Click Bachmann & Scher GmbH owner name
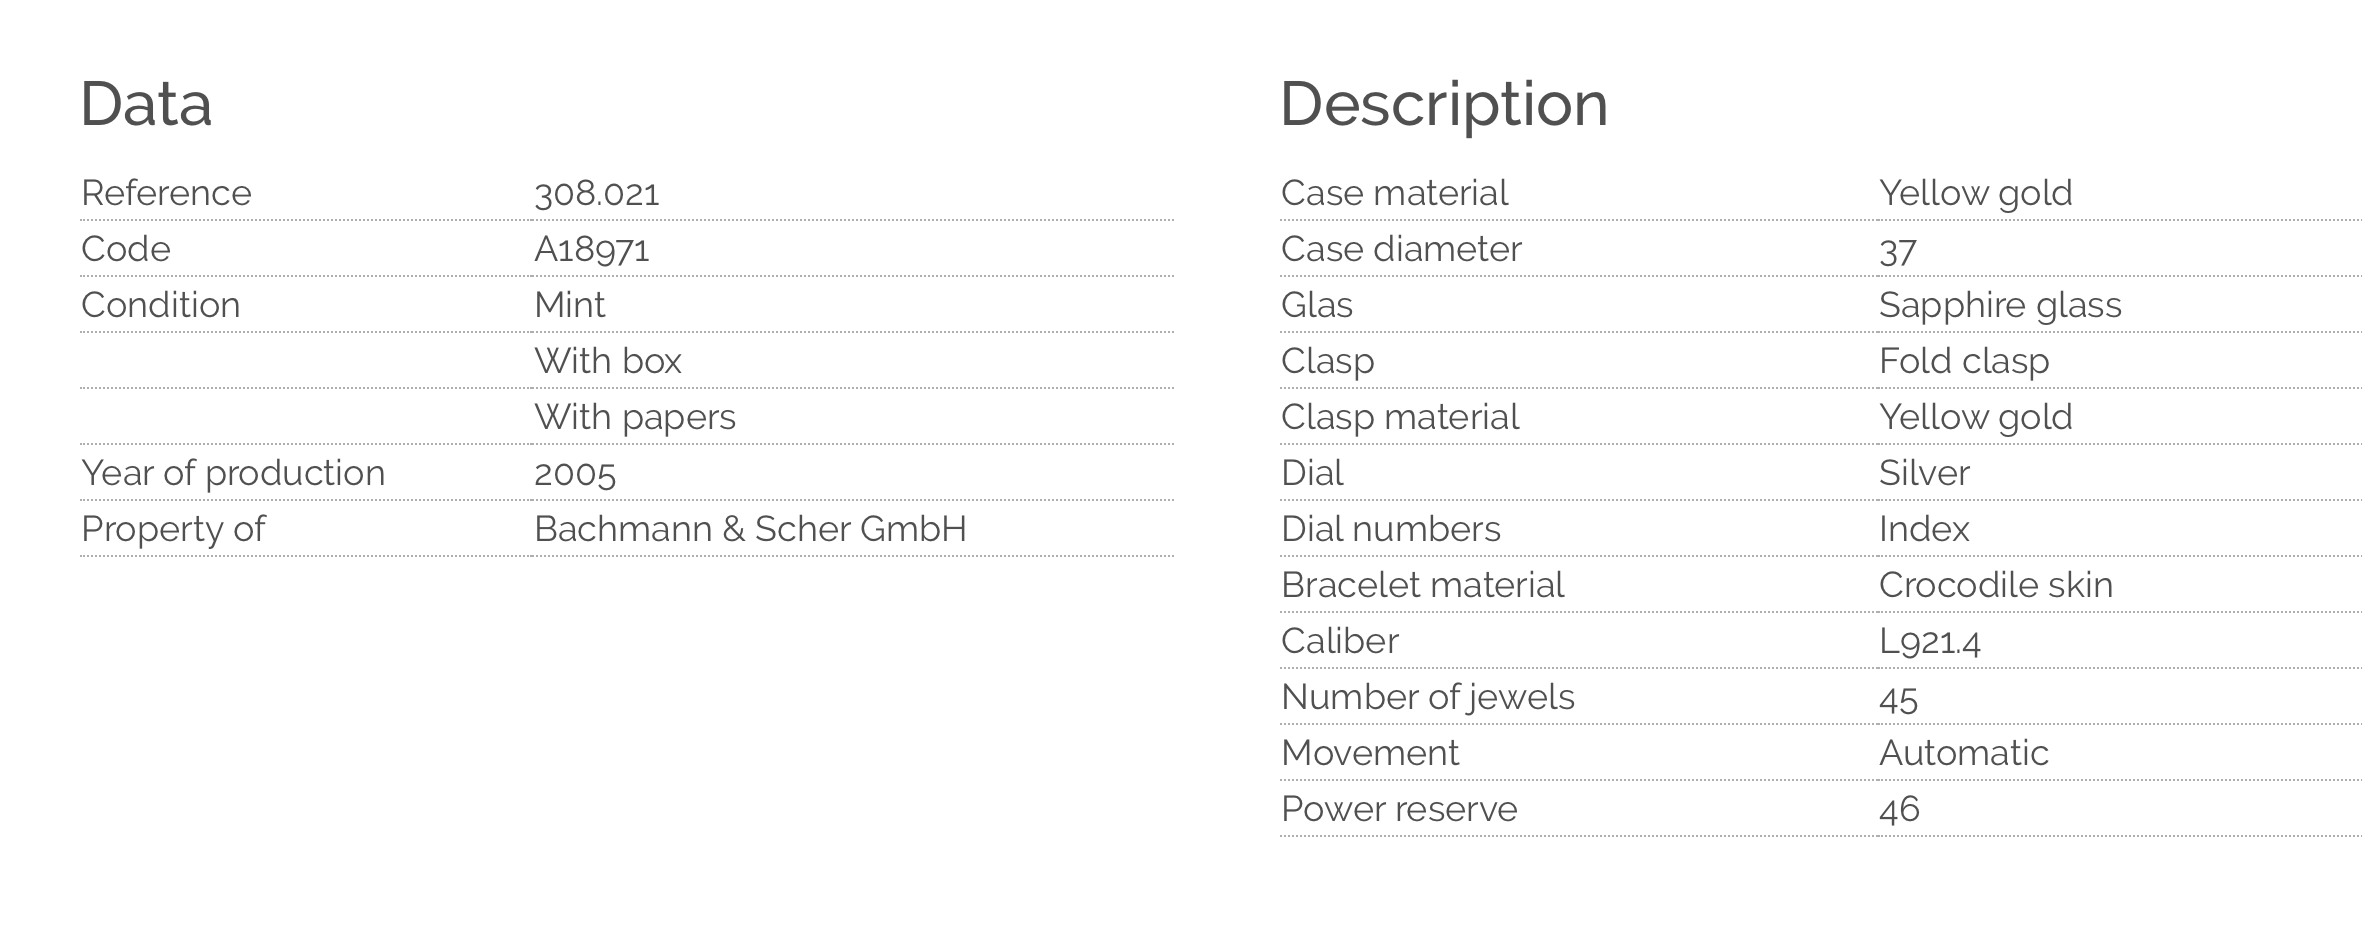 750,529
